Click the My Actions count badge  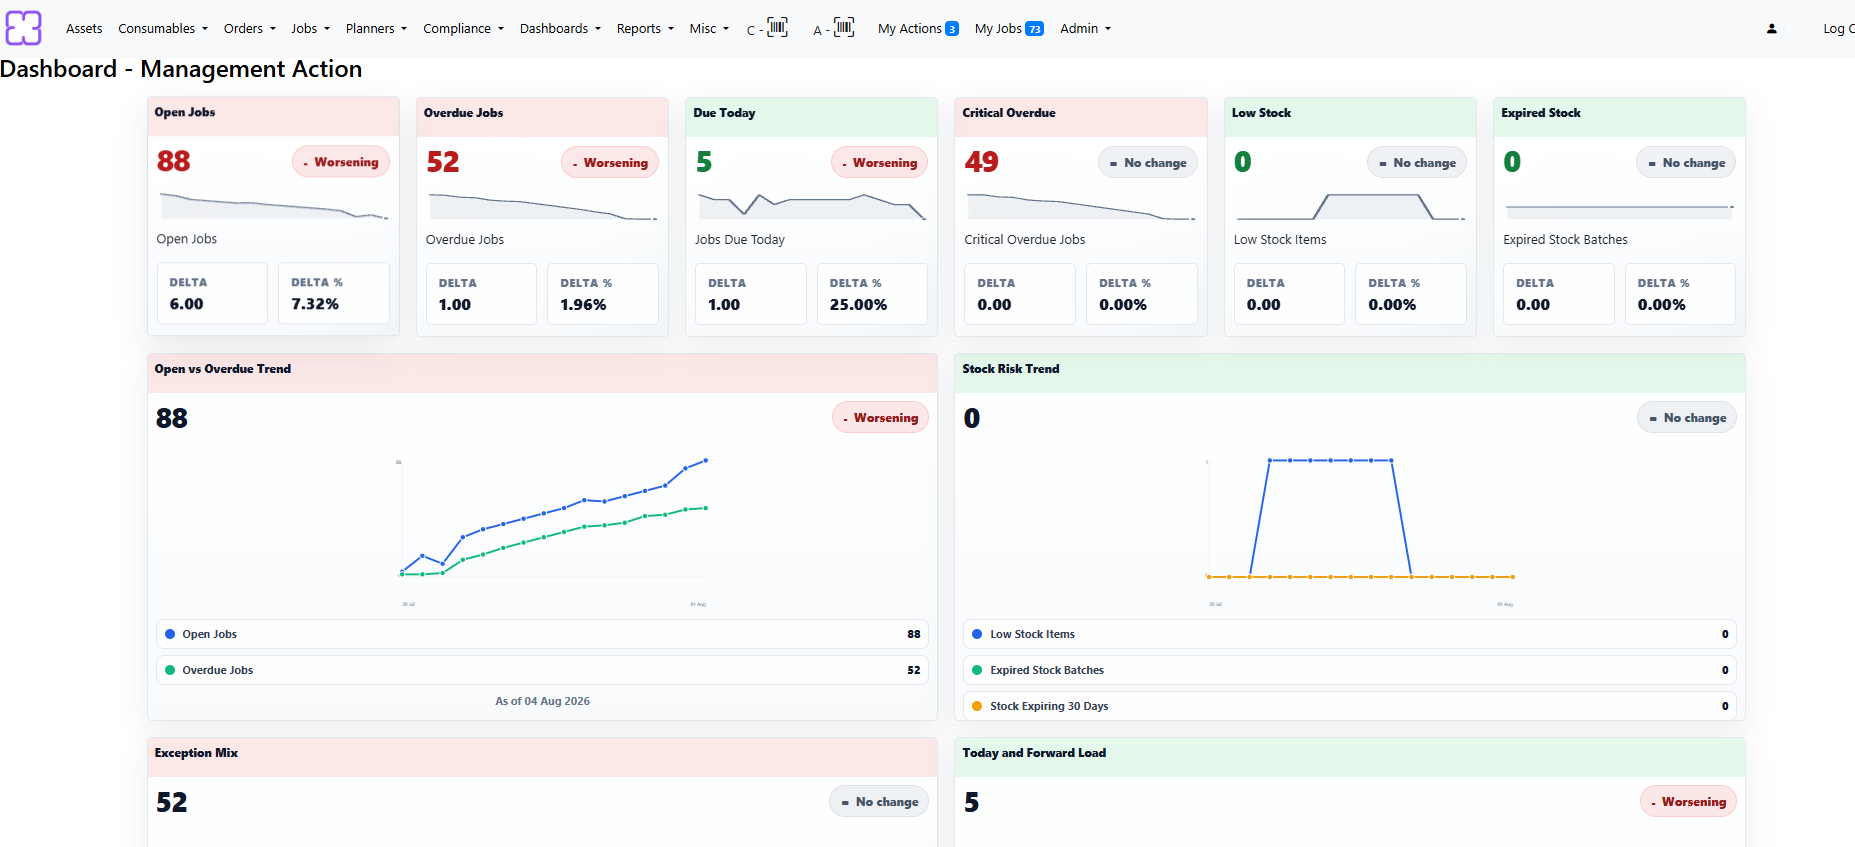pyautogui.click(x=952, y=29)
